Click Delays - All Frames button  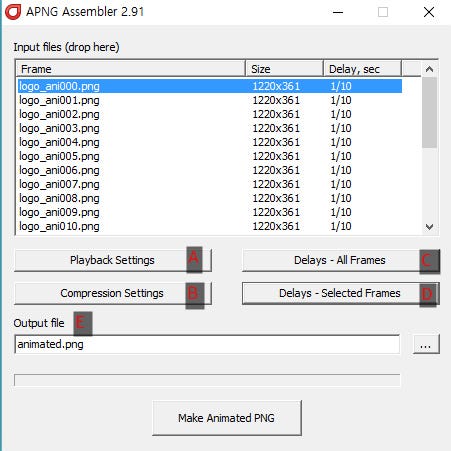341,260
